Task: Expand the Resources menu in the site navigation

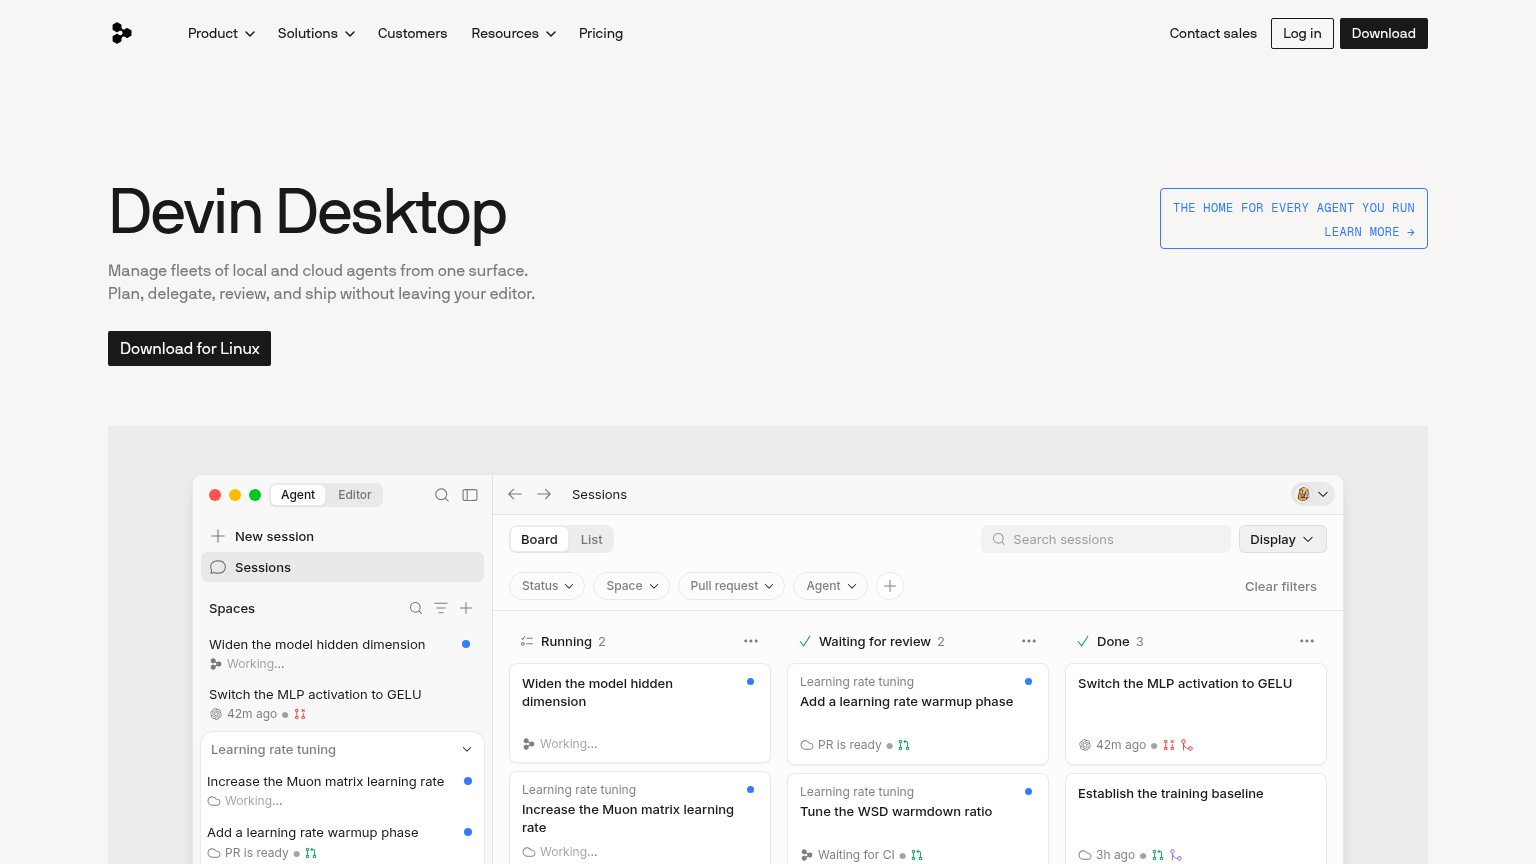Action: pyautogui.click(x=513, y=33)
